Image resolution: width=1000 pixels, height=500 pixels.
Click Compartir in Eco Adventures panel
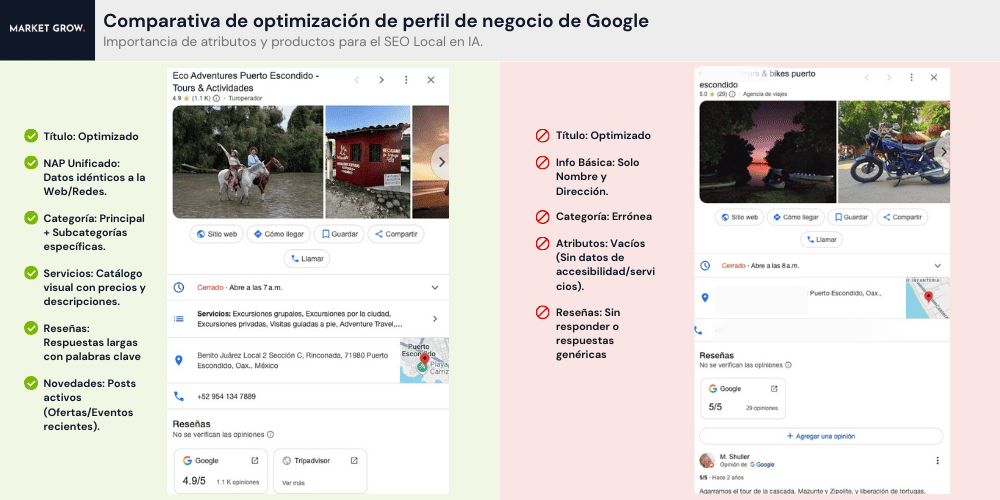[395, 234]
